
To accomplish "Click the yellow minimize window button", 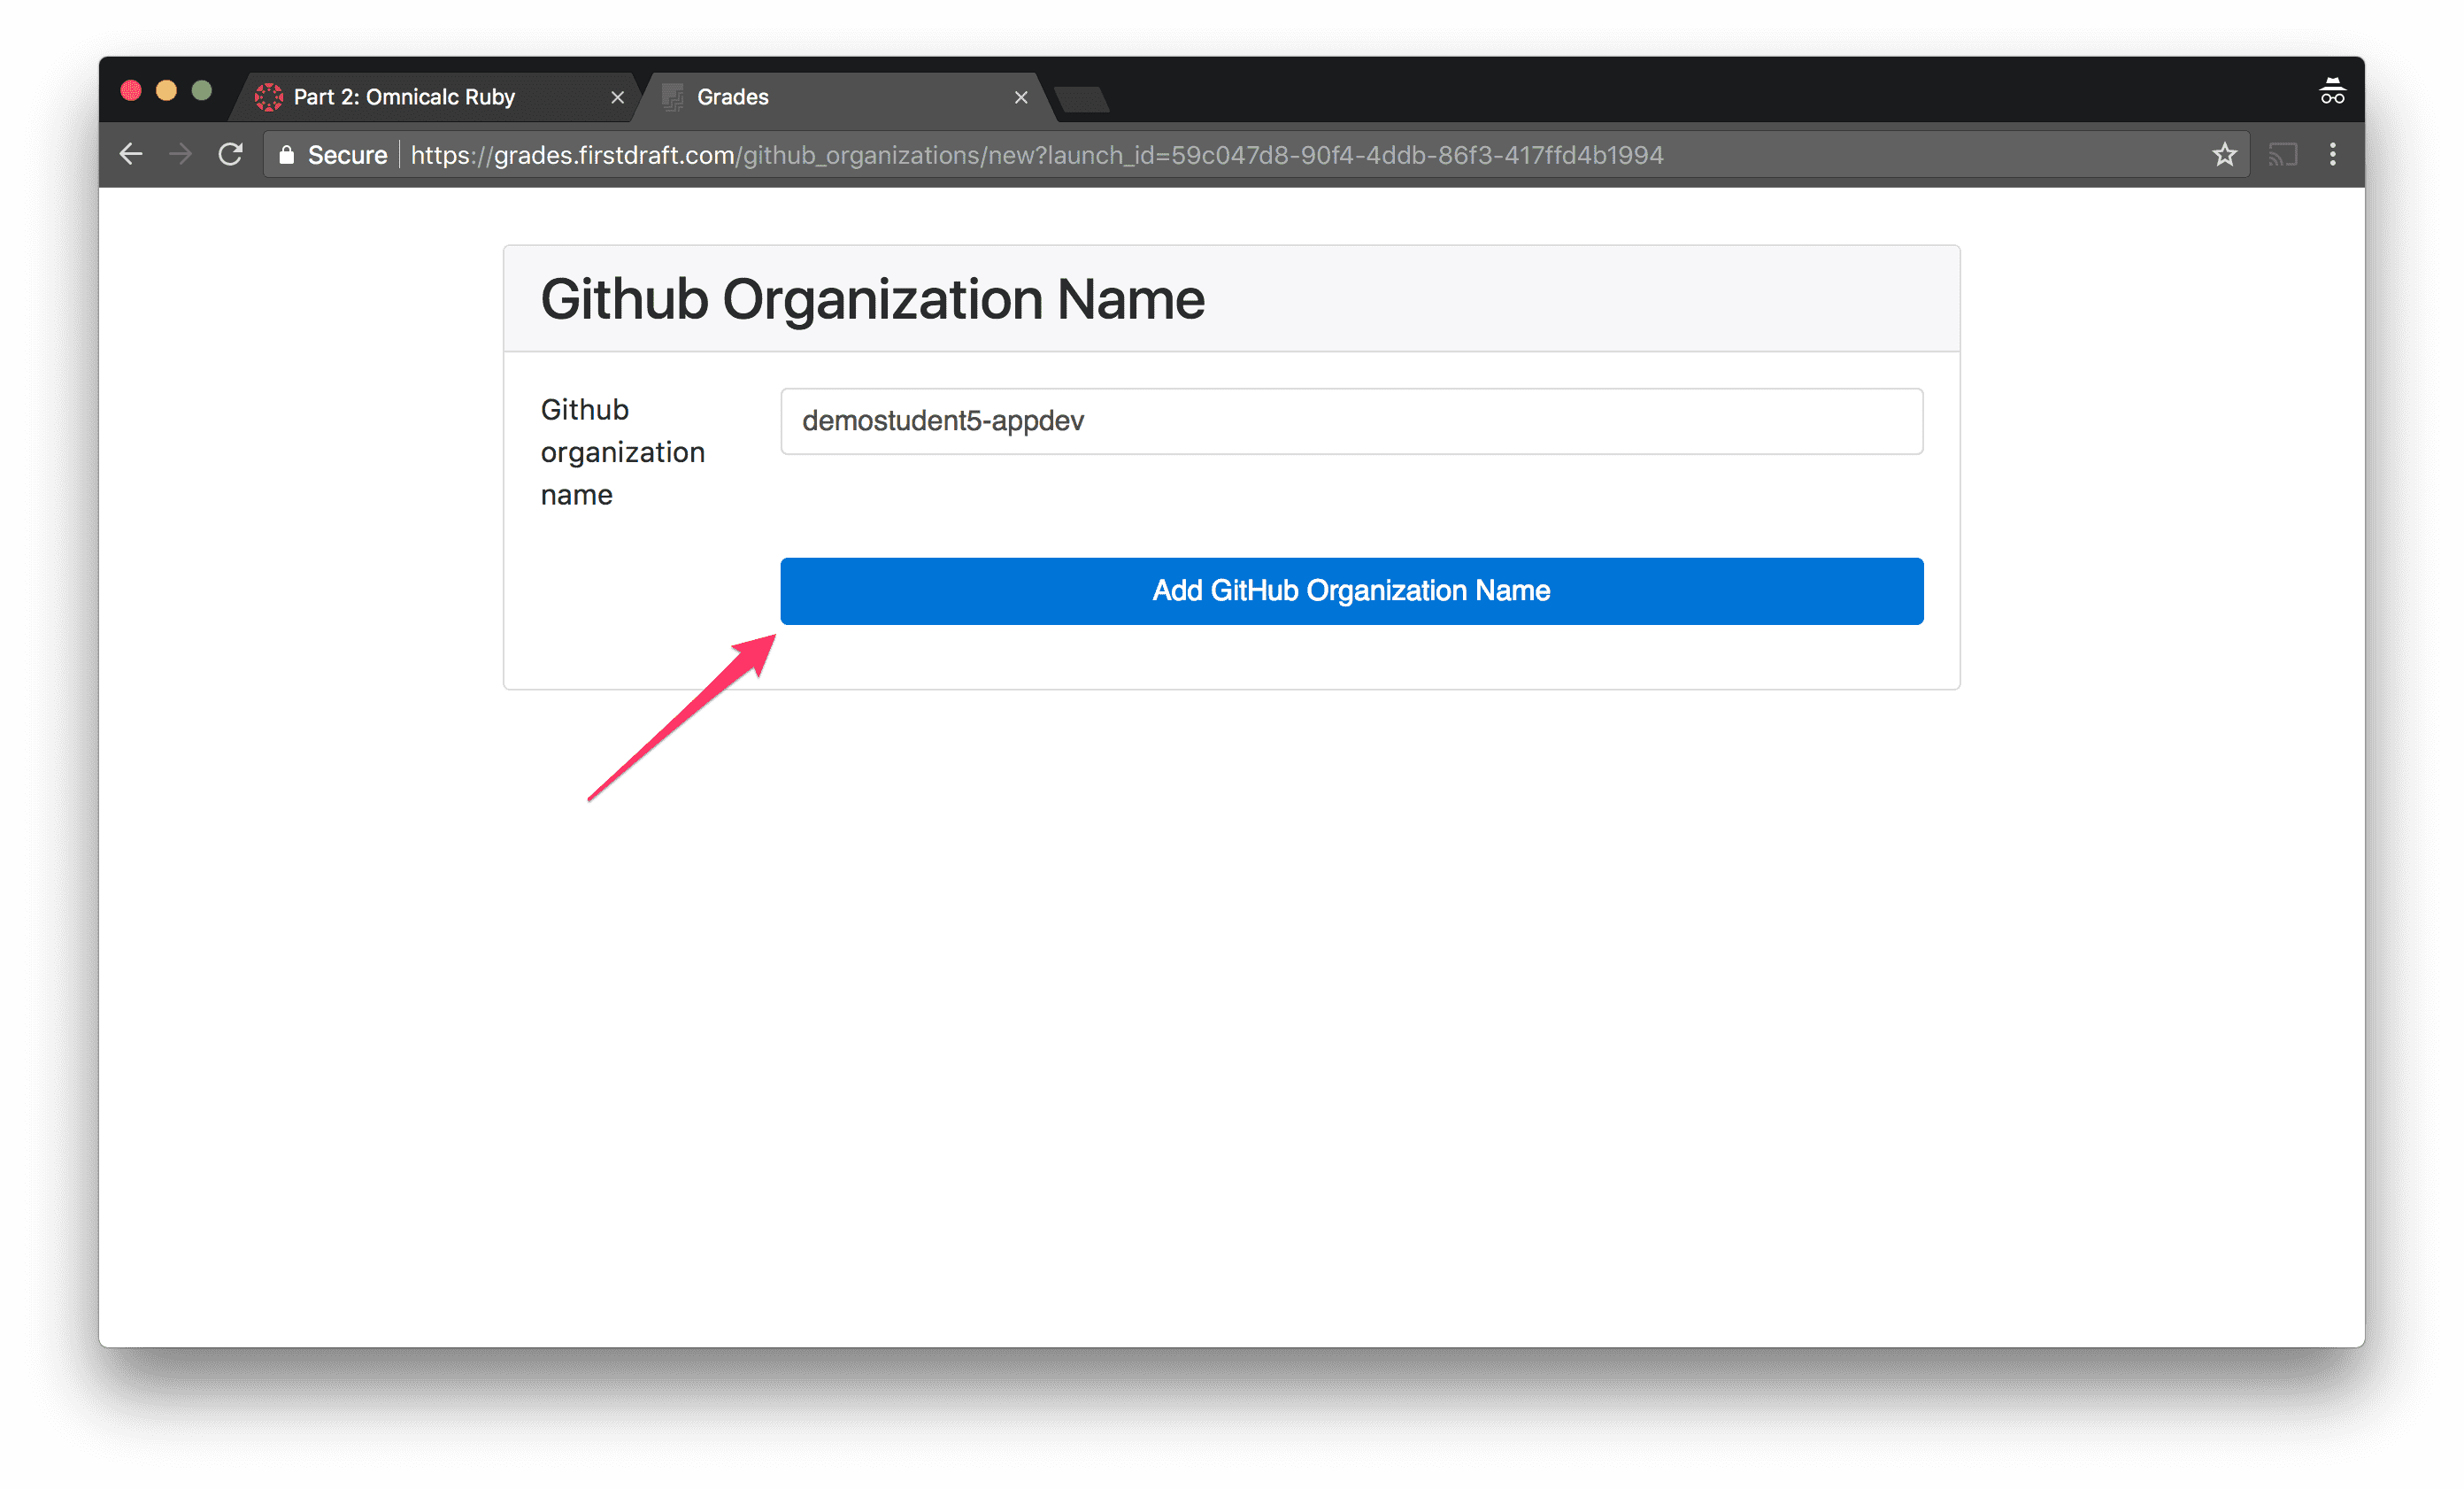I will point(167,91).
